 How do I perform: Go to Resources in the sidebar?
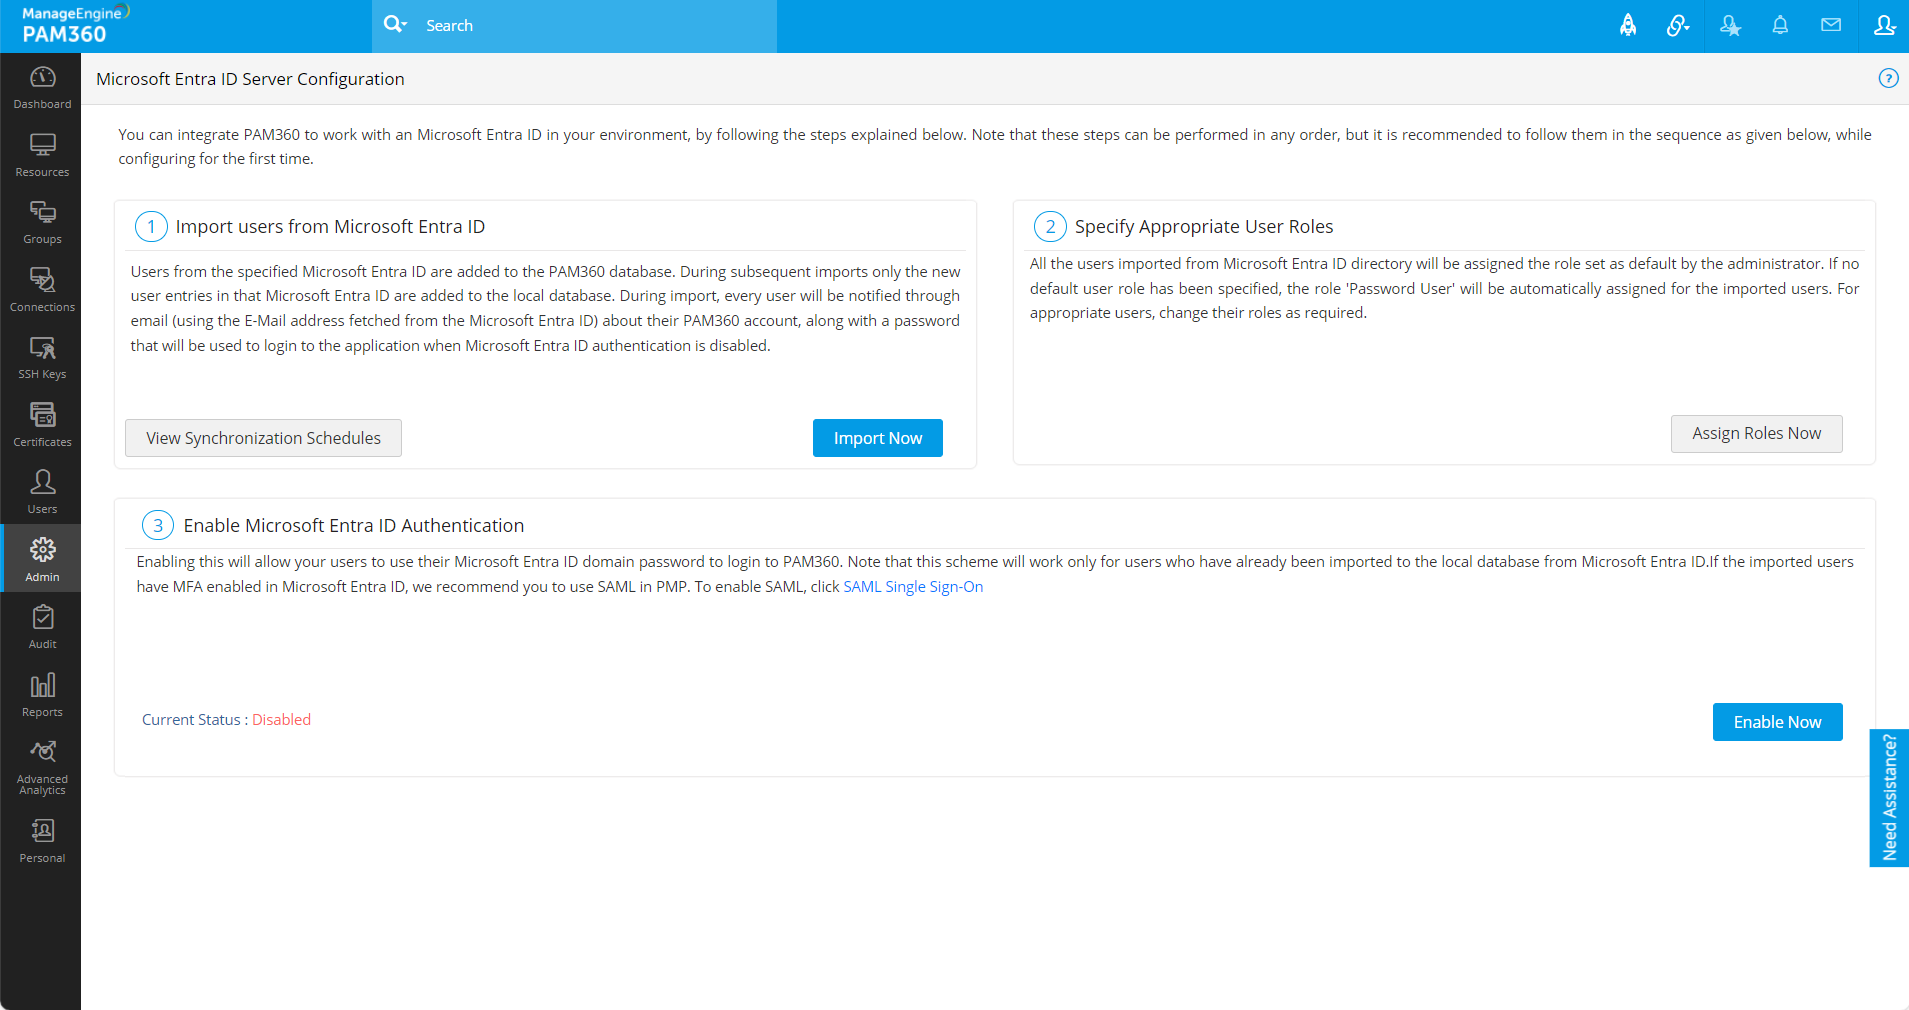[x=42, y=155]
